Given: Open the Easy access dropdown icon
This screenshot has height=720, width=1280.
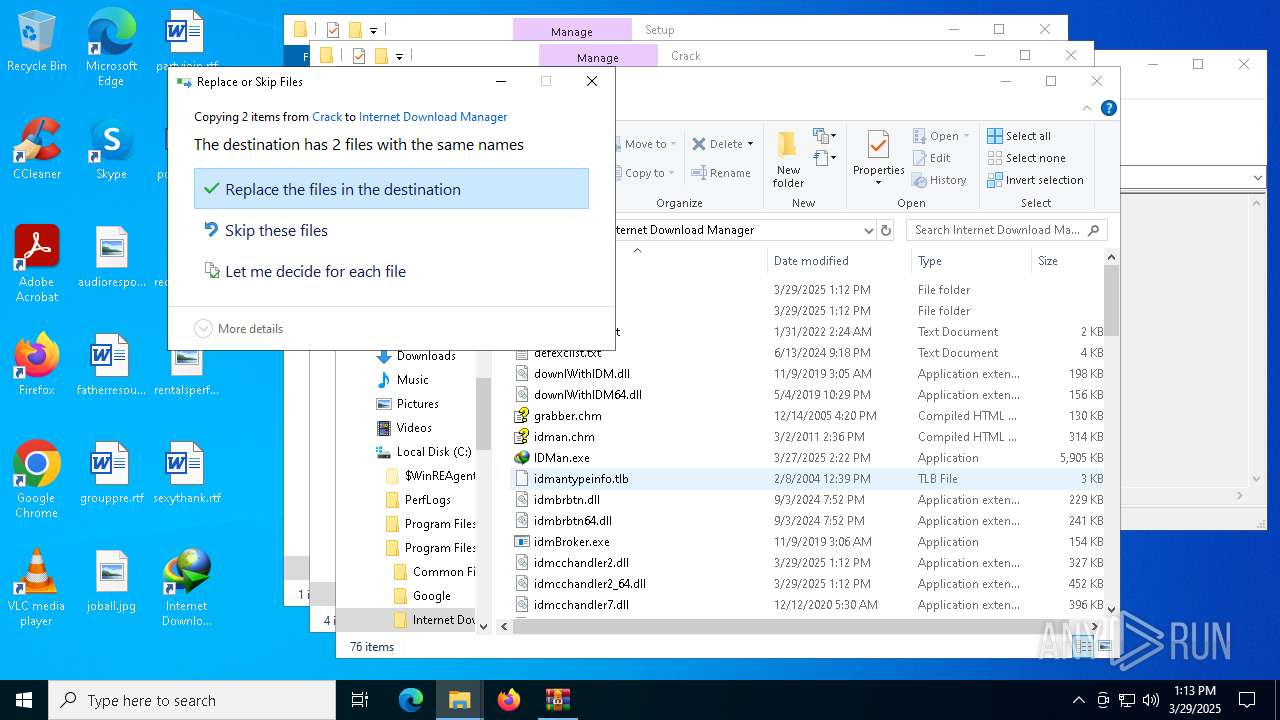Looking at the screenshot, I should click(x=825, y=158).
